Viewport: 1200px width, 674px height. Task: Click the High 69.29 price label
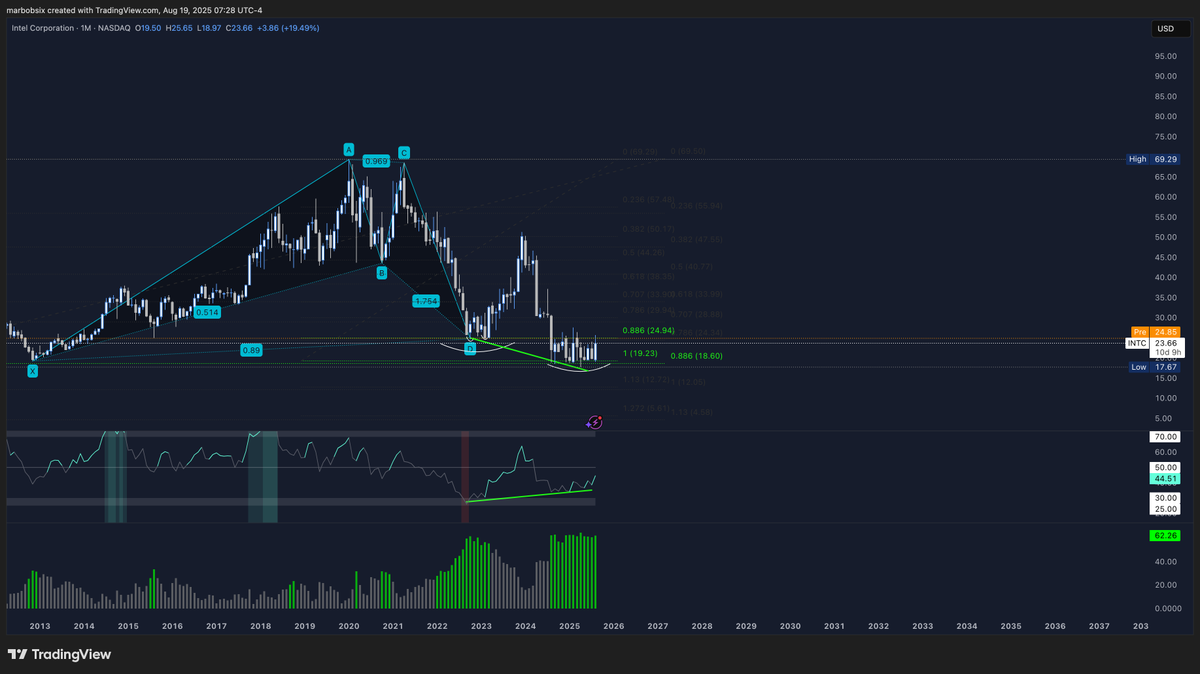click(x=1152, y=159)
